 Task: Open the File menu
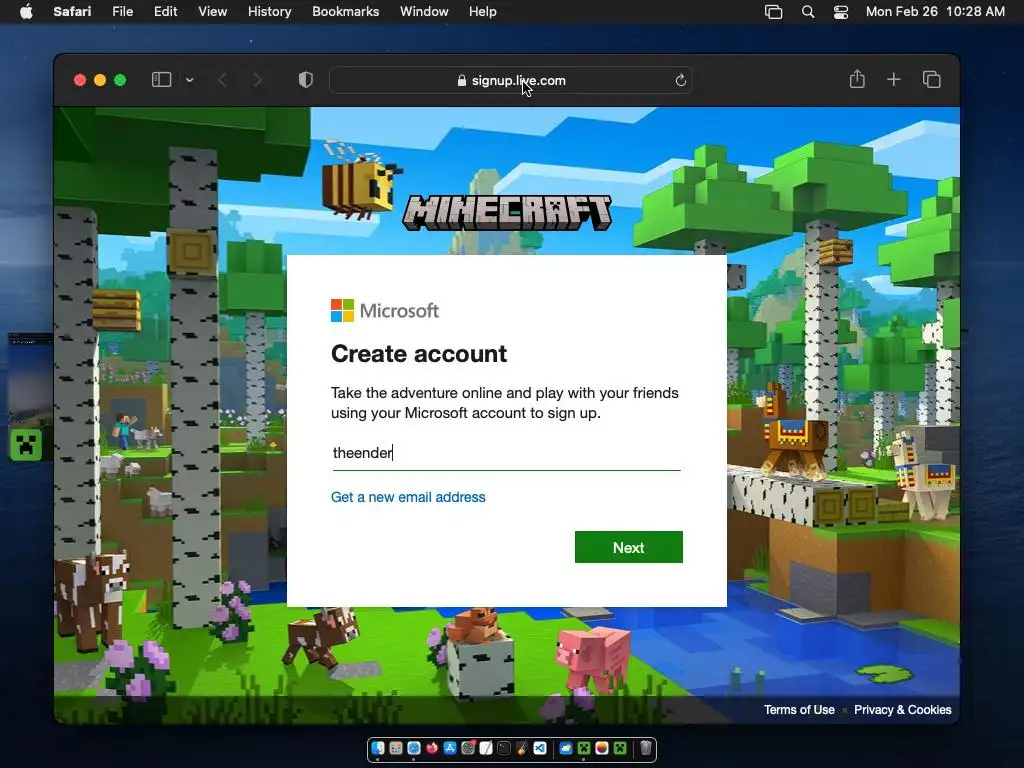click(122, 12)
